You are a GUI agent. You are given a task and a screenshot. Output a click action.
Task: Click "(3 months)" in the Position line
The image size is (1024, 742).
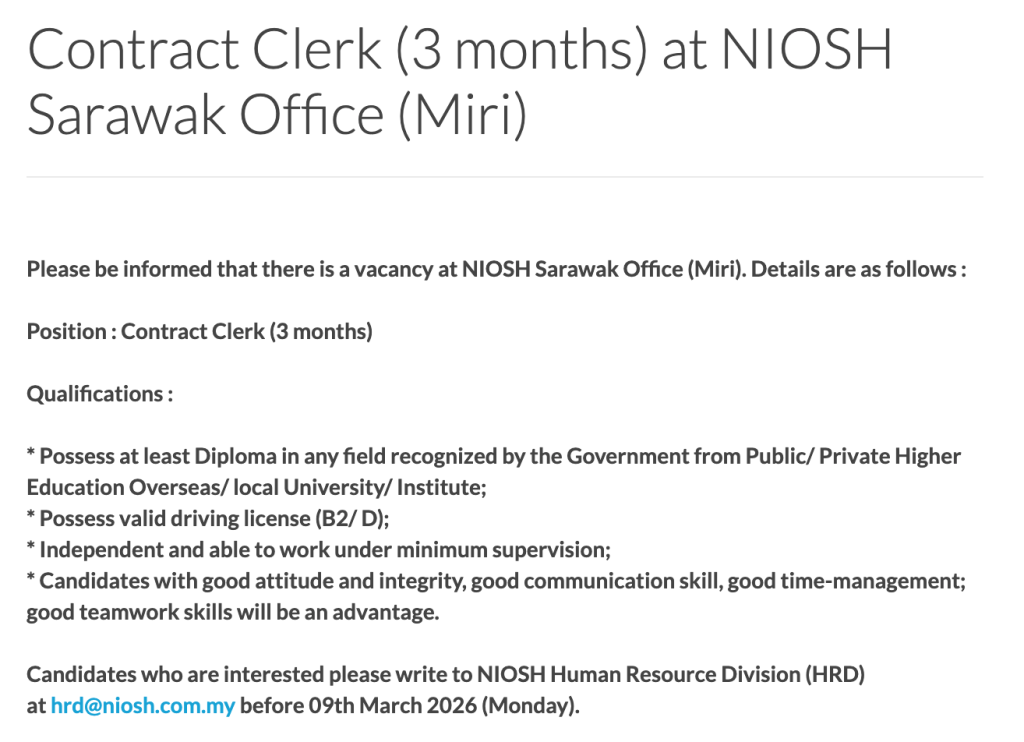point(320,332)
